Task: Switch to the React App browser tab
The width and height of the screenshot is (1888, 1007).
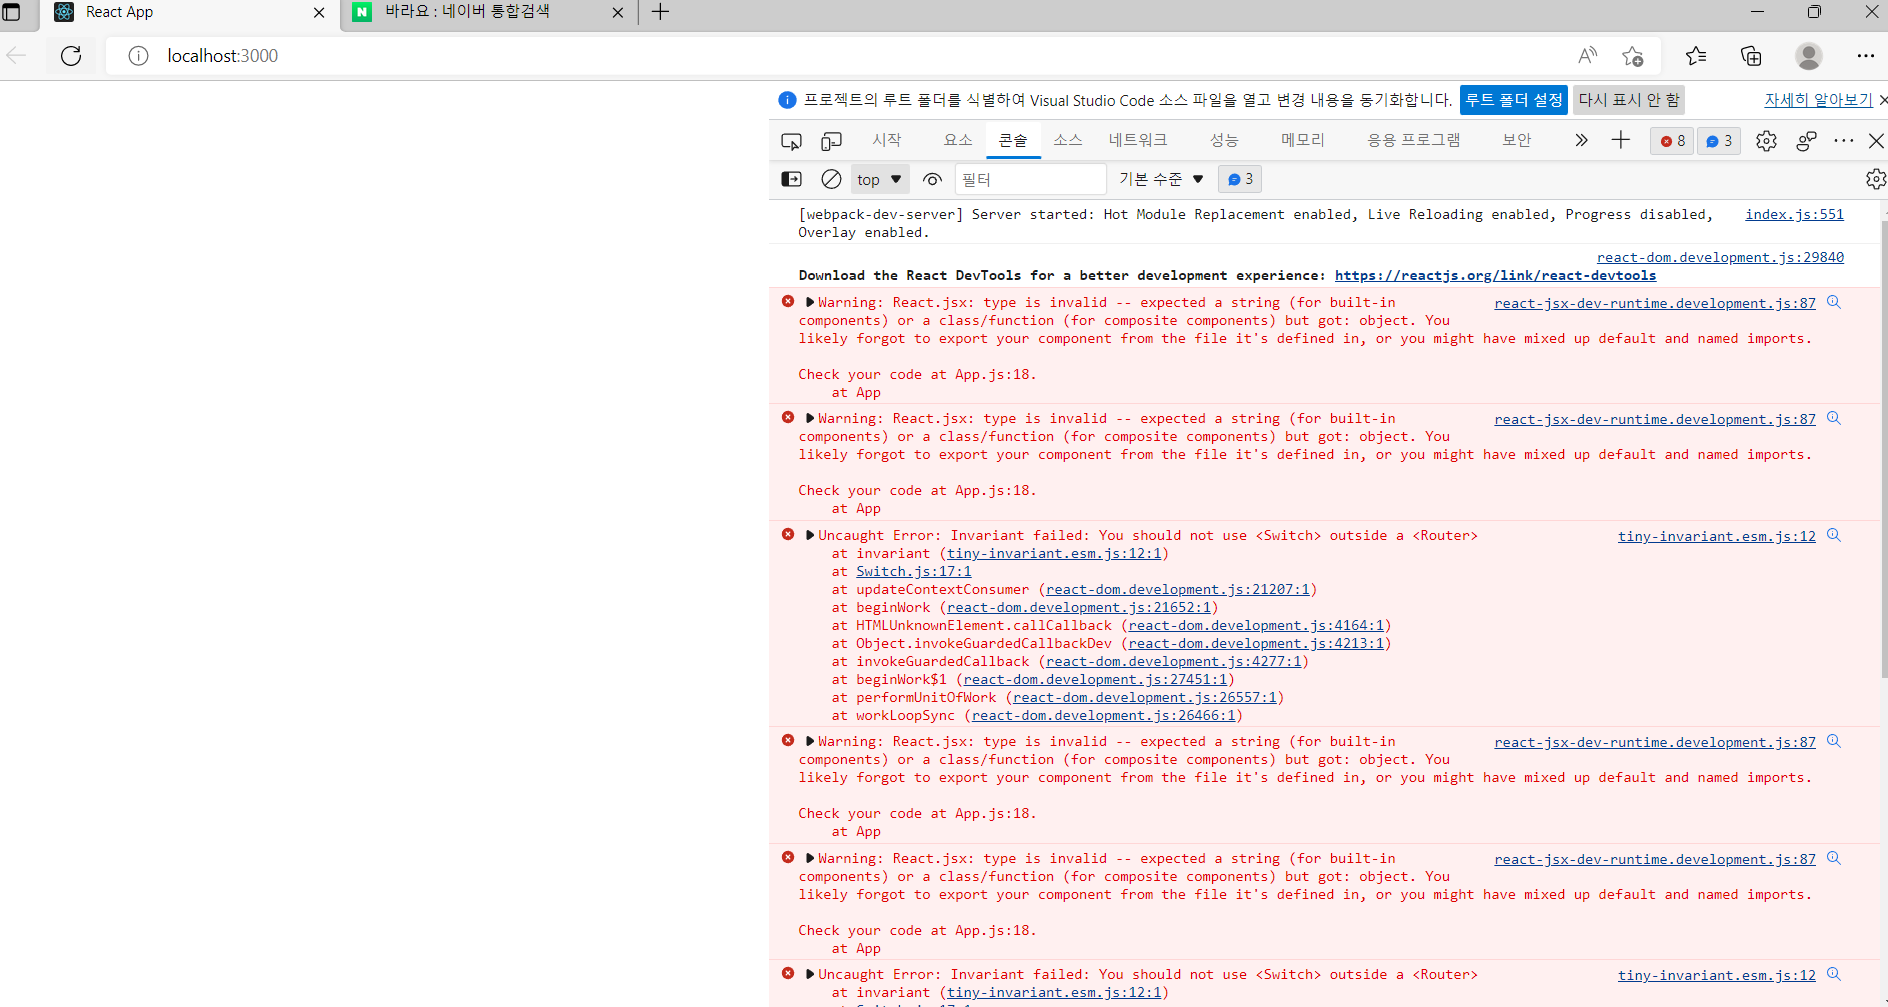Action: (190, 14)
